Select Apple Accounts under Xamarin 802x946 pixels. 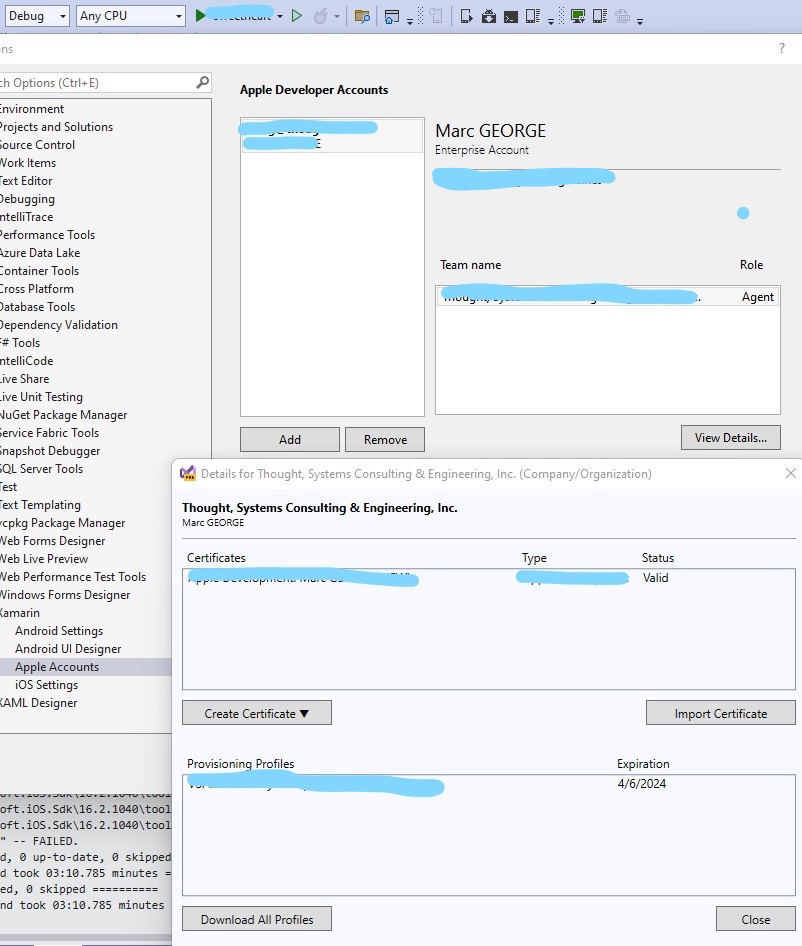pos(57,667)
